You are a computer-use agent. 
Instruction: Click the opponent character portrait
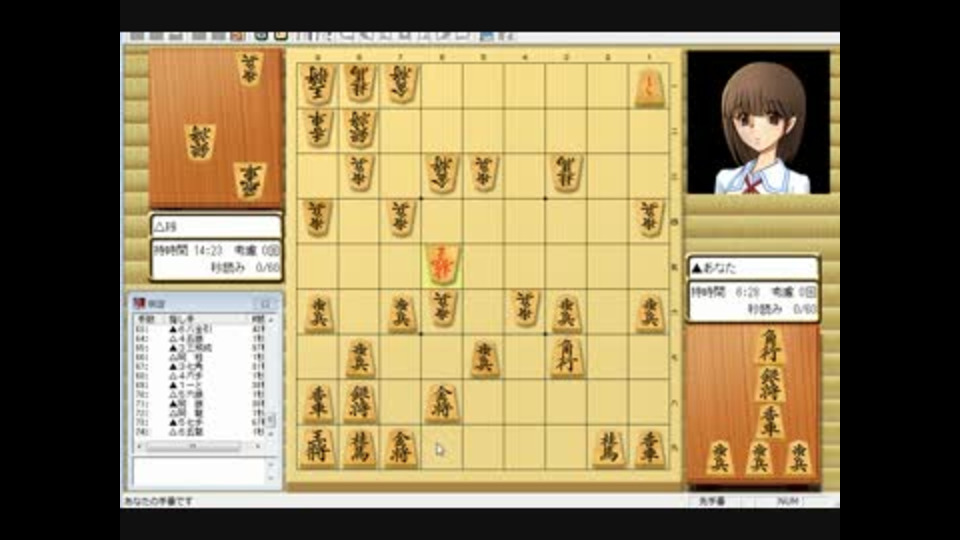click(x=758, y=122)
